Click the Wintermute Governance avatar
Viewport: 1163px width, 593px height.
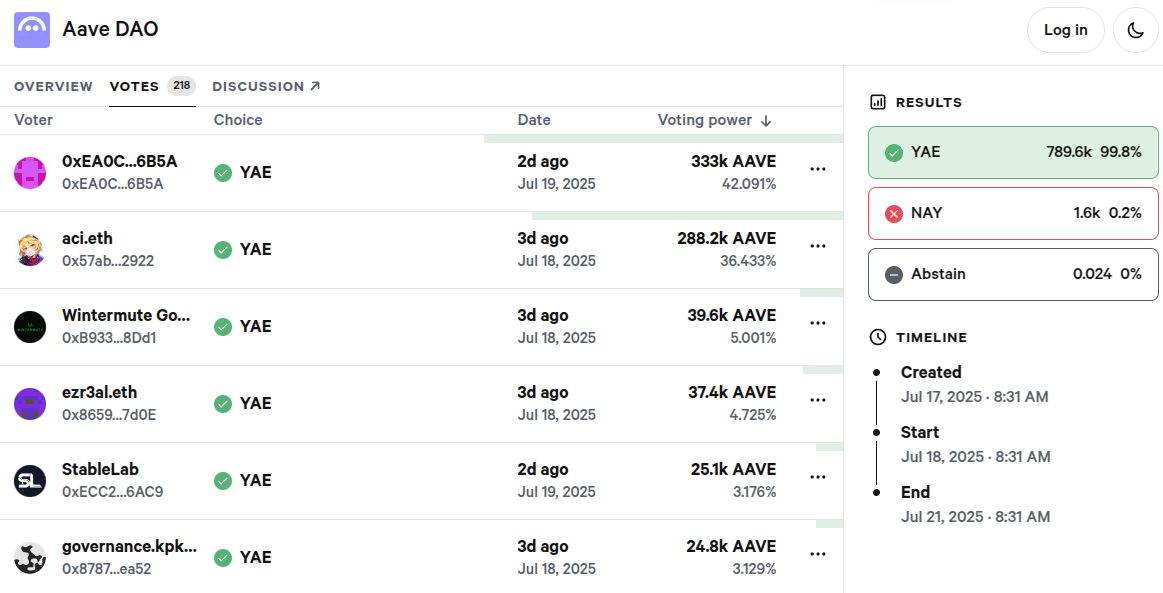coord(30,327)
